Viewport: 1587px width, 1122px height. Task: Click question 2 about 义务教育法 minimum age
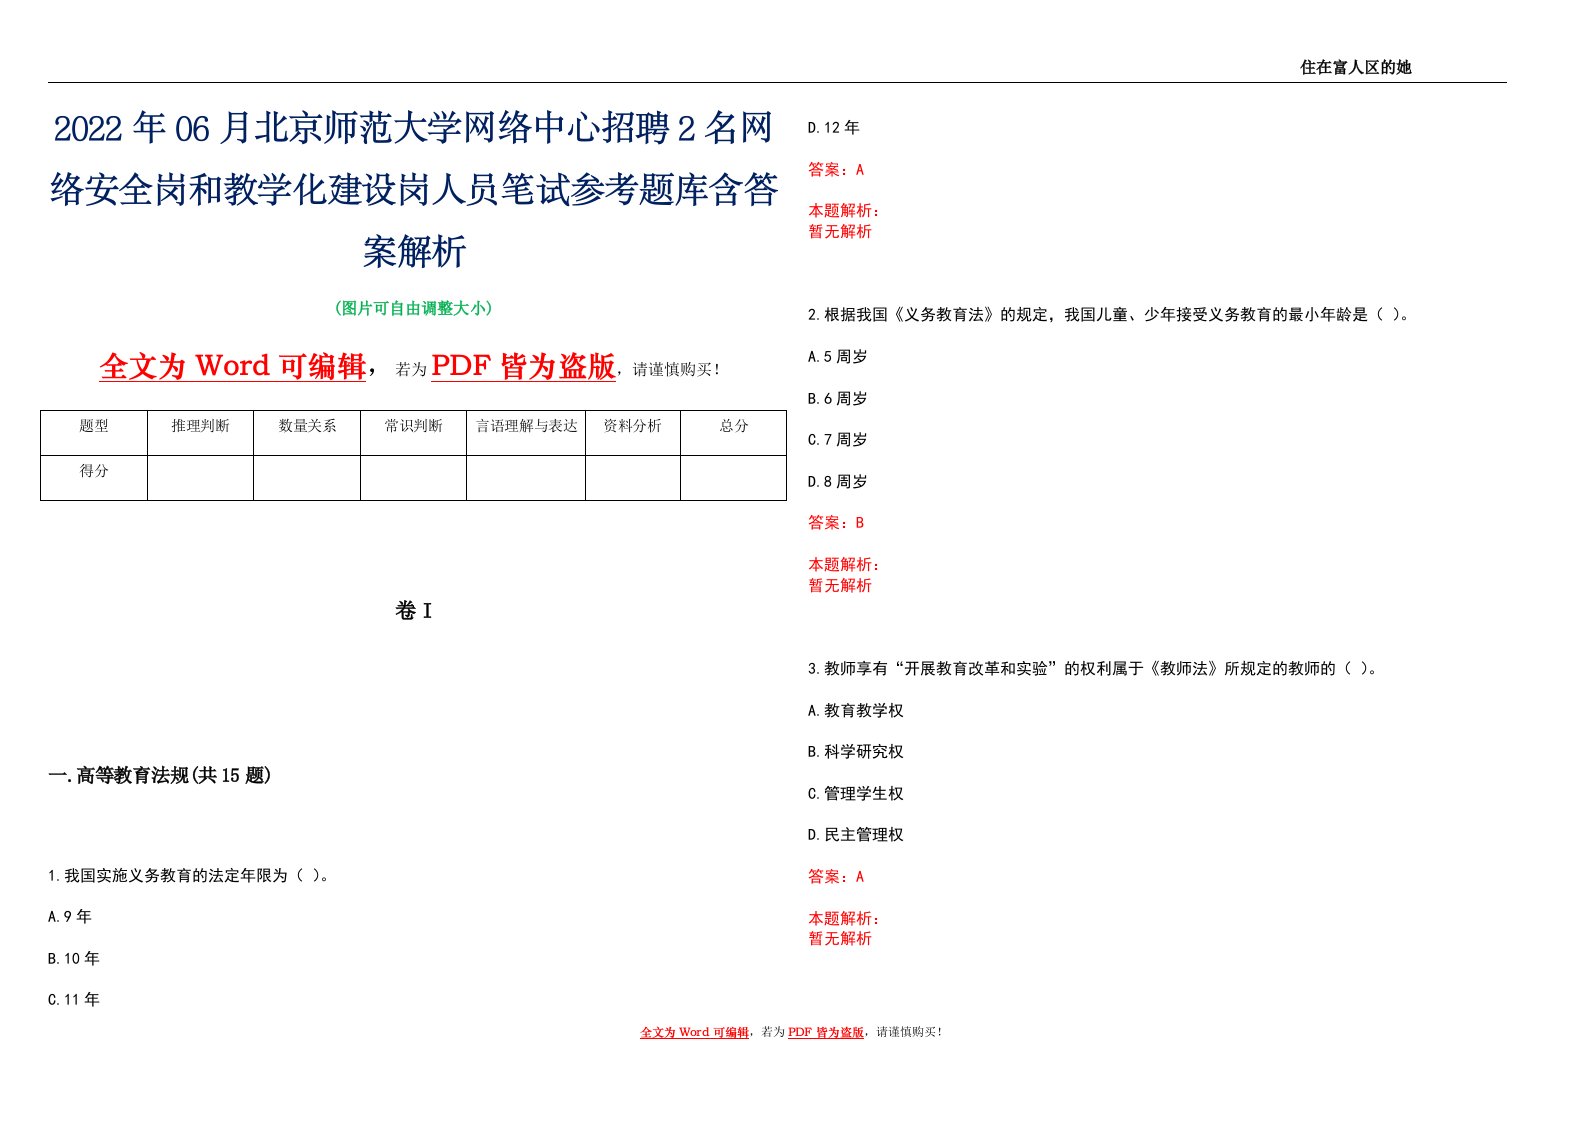(1110, 314)
